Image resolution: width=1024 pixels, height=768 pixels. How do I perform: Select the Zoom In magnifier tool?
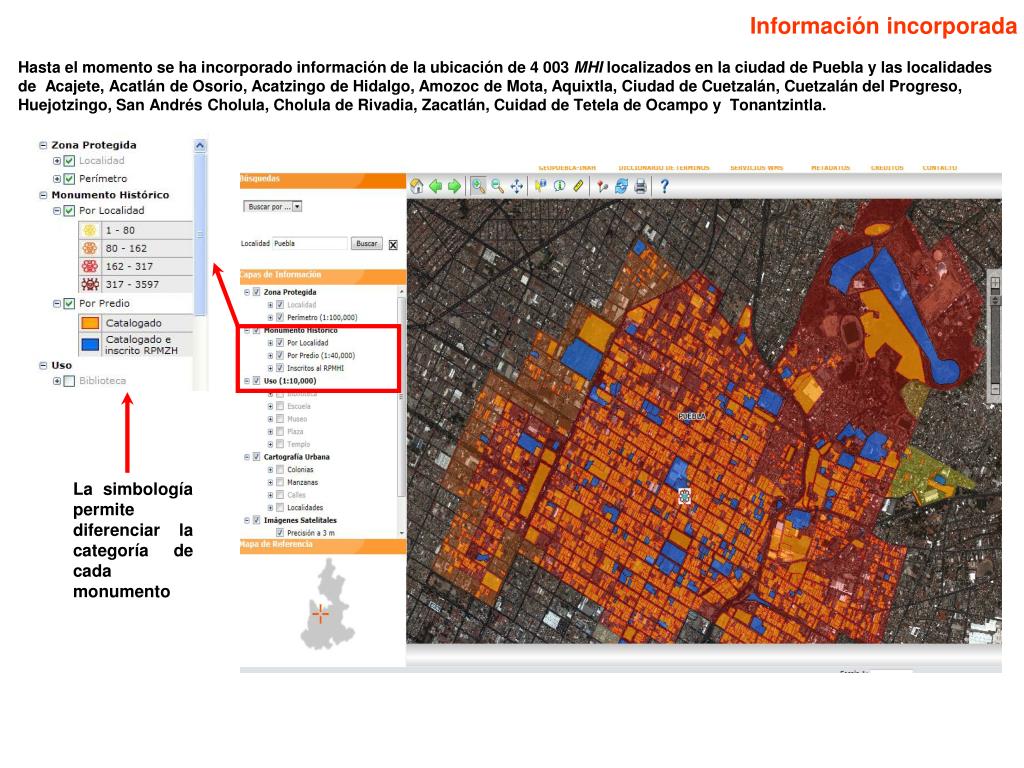(x=479, y=186)
